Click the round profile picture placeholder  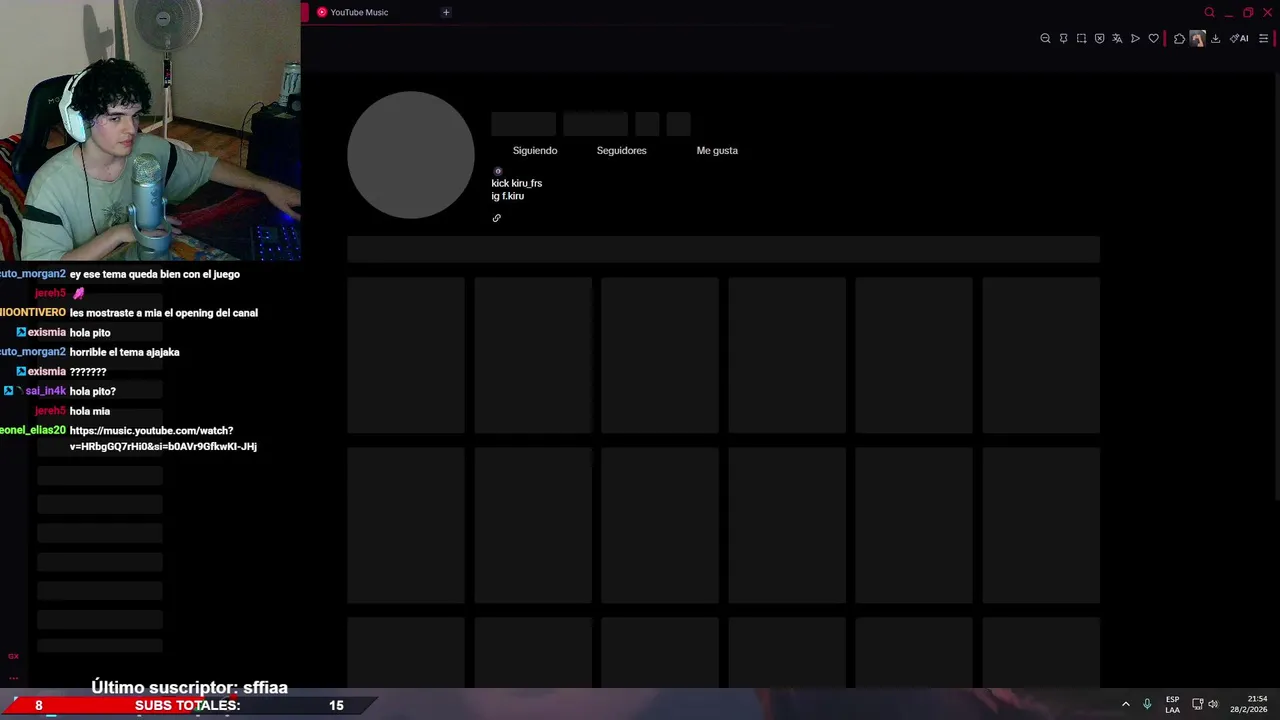411,155
